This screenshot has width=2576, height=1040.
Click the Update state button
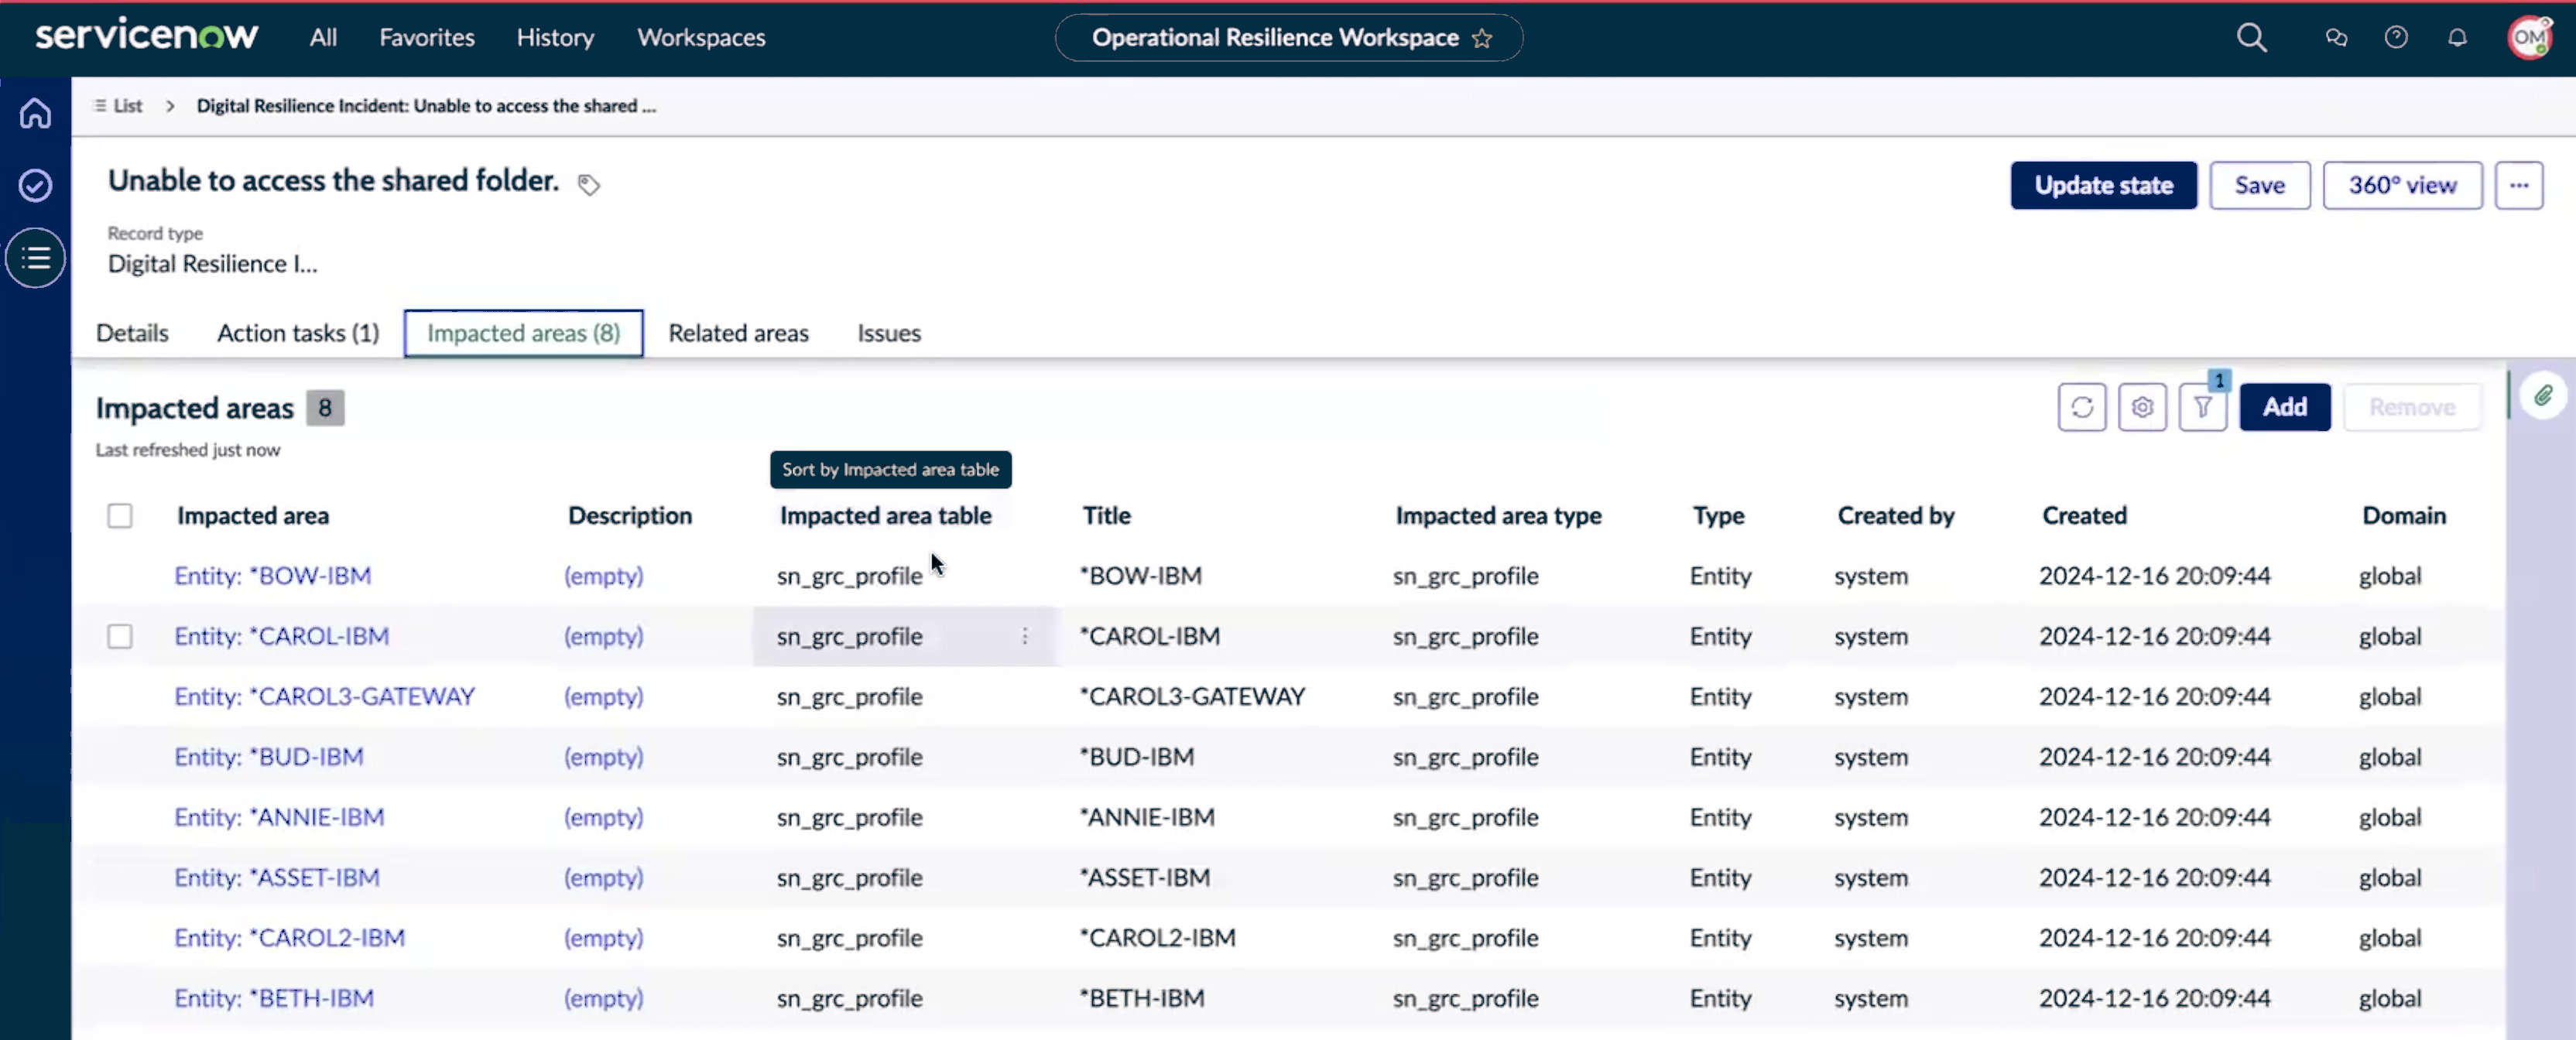pyautogui.click(x=2103, y=185)
